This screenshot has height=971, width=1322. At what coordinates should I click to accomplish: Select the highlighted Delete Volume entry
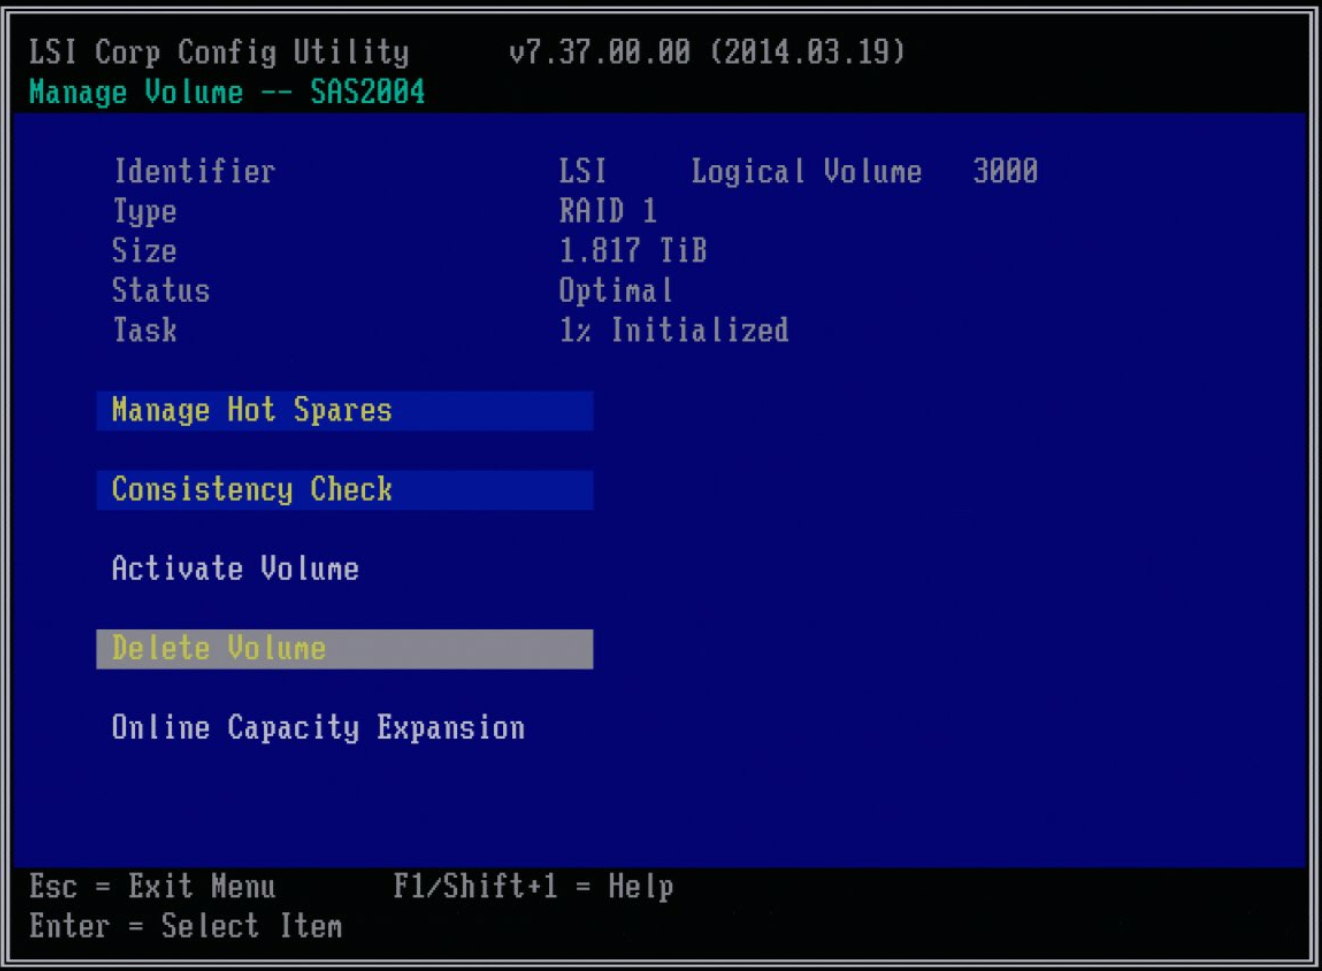344,648
